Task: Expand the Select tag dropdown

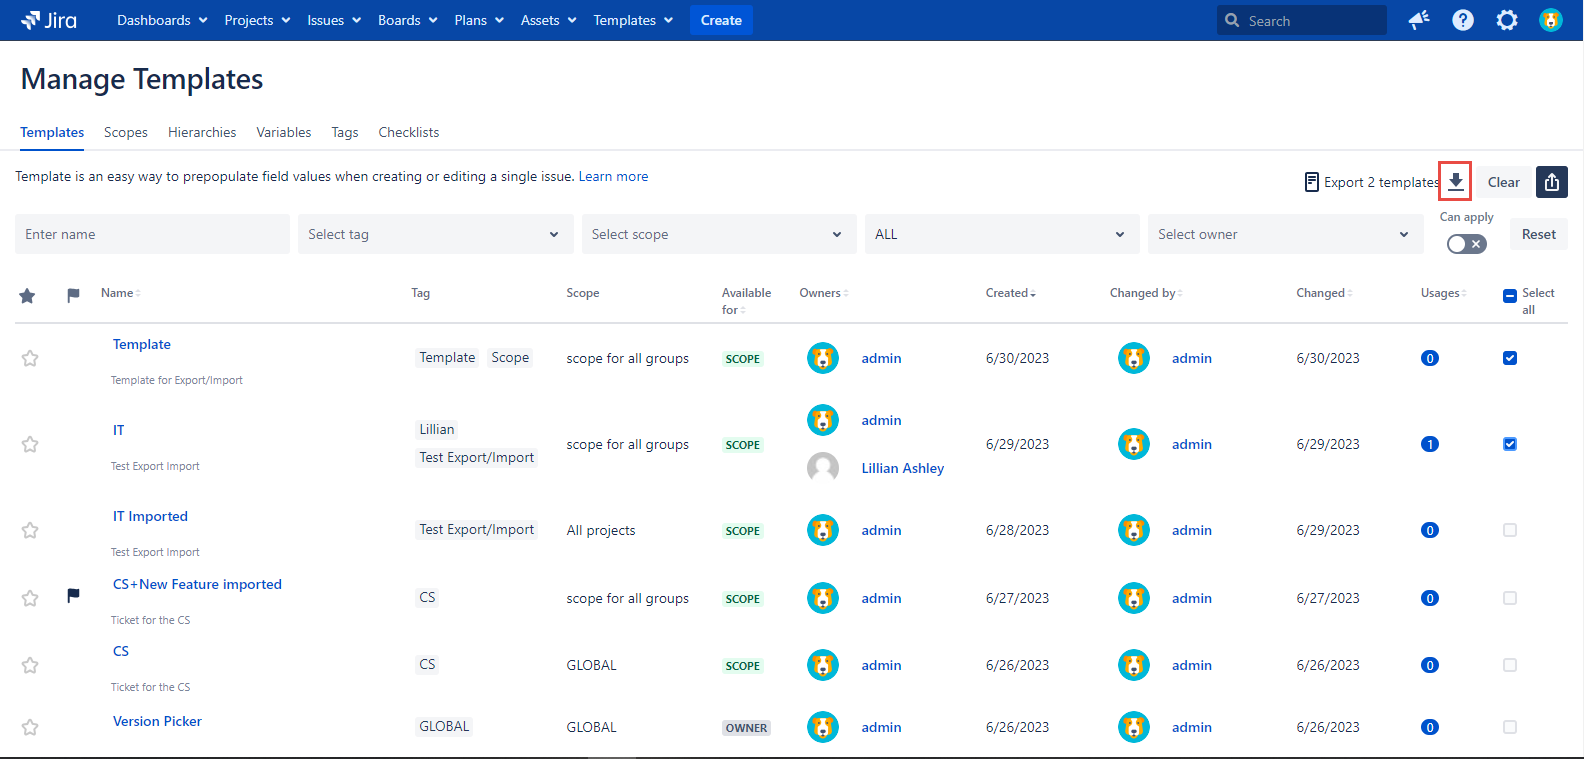Action: point(435,234)
